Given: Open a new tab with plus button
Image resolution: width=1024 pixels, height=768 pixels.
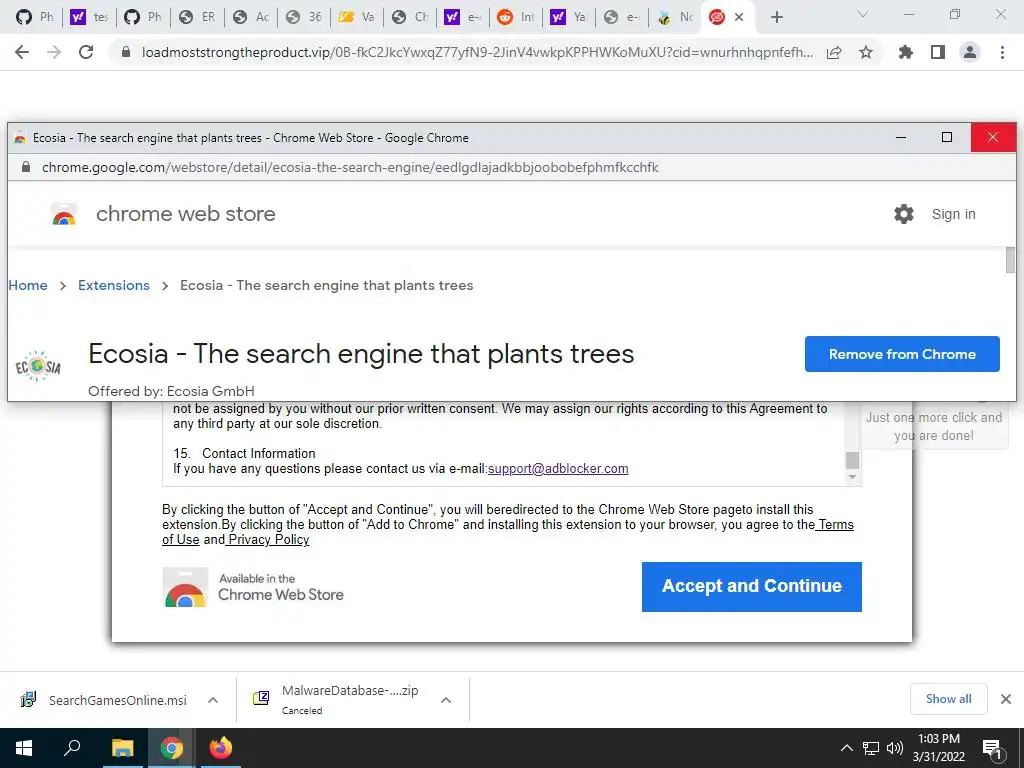Looking at the screenshot, I should pos(776,17).
